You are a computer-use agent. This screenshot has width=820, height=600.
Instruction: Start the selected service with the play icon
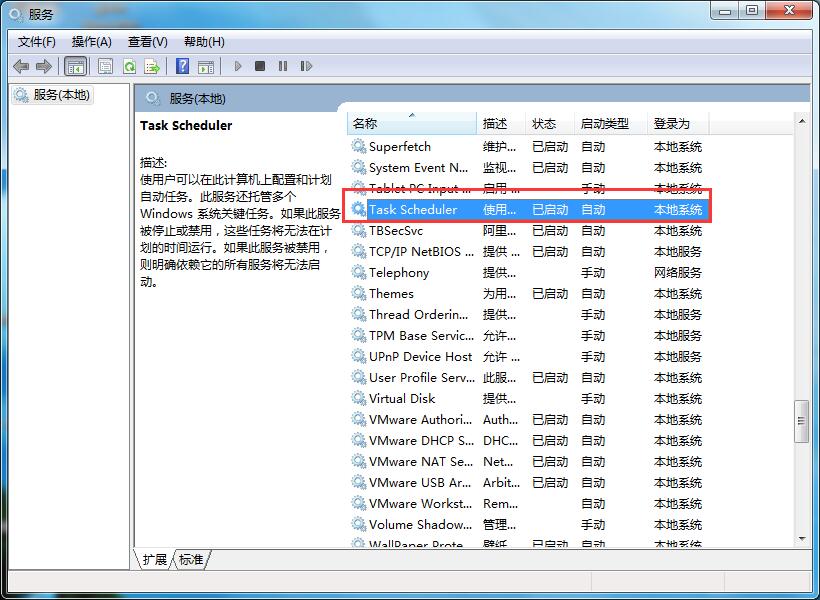point(237,66)
